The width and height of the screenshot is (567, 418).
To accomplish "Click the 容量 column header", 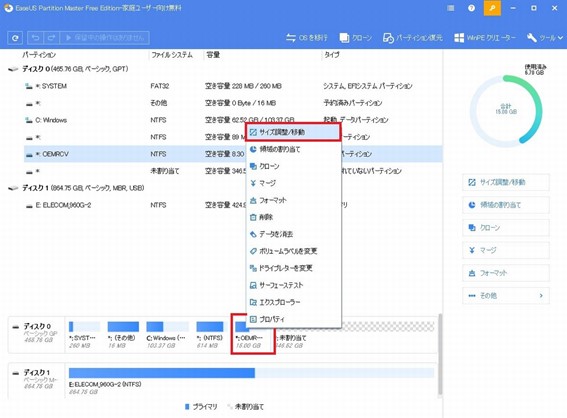I will pyautogui.click(x=213, y=55).
